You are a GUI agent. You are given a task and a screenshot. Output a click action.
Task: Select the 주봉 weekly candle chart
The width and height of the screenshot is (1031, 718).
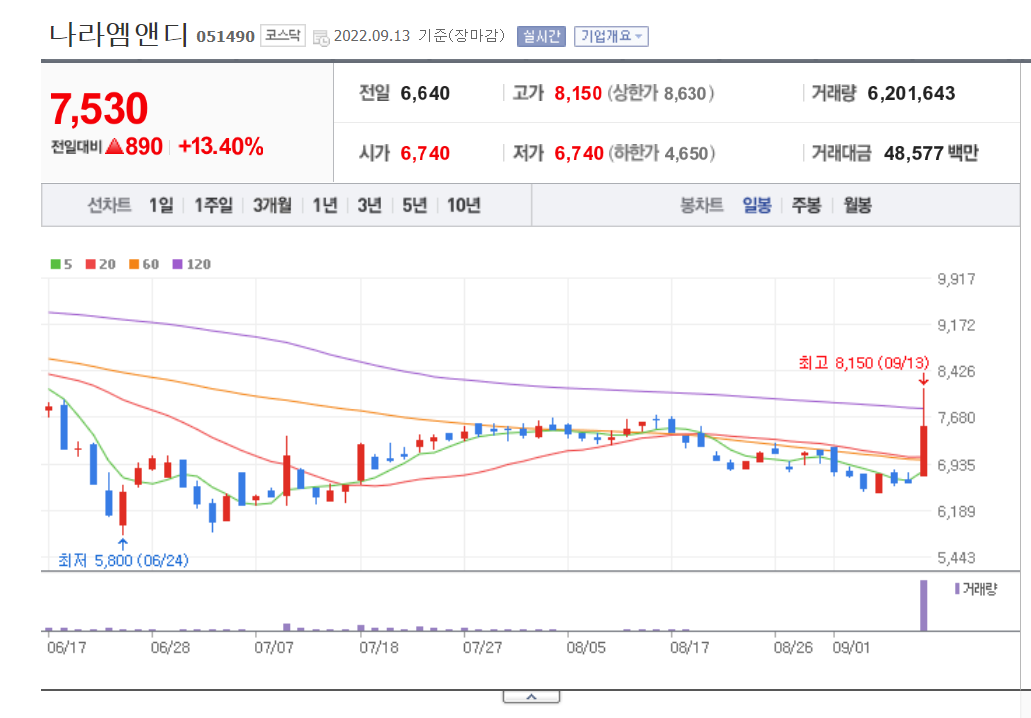point(806,205)
